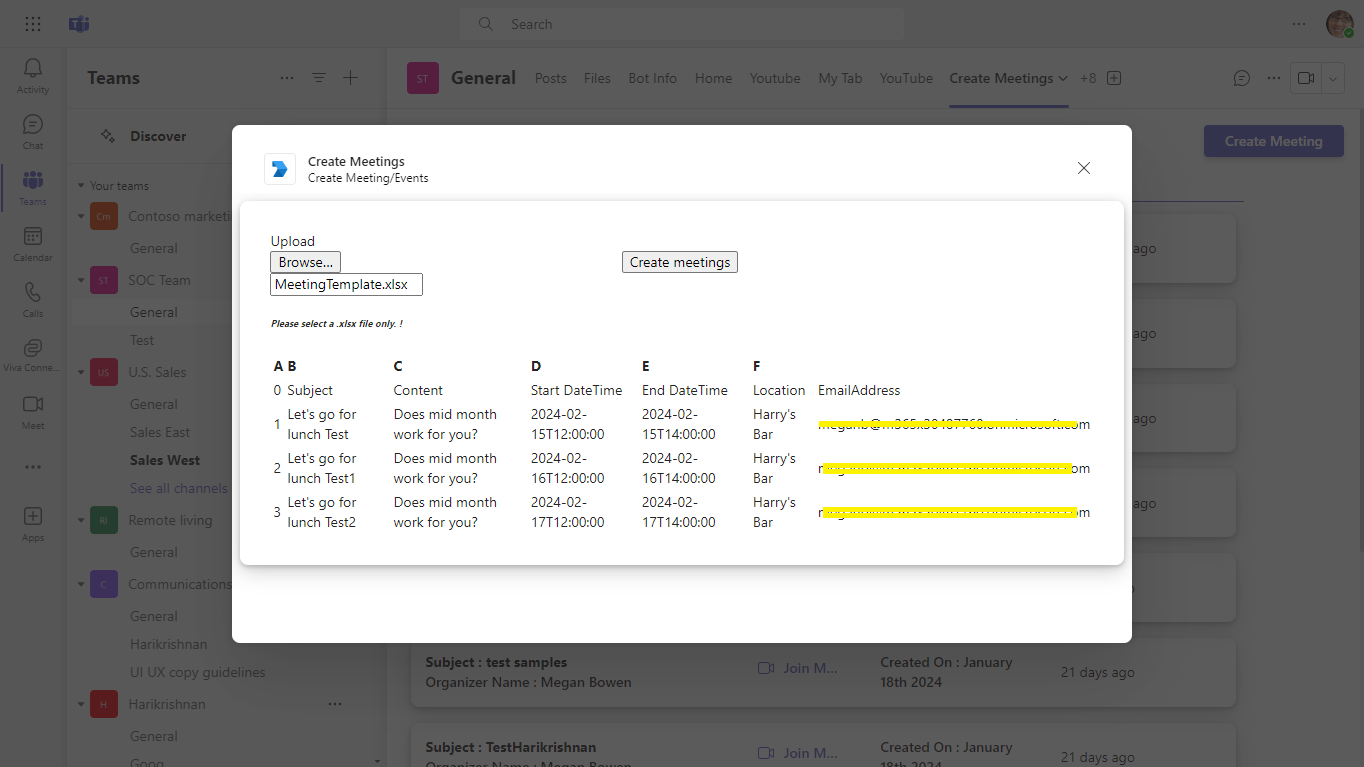
Task: Click in the top Search box
Action: click(681, 24)
